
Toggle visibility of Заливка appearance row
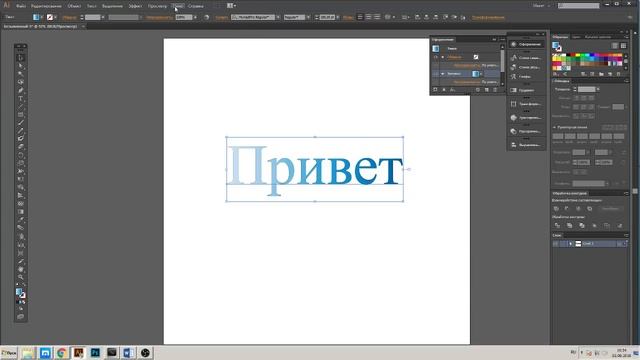point(436,74)
